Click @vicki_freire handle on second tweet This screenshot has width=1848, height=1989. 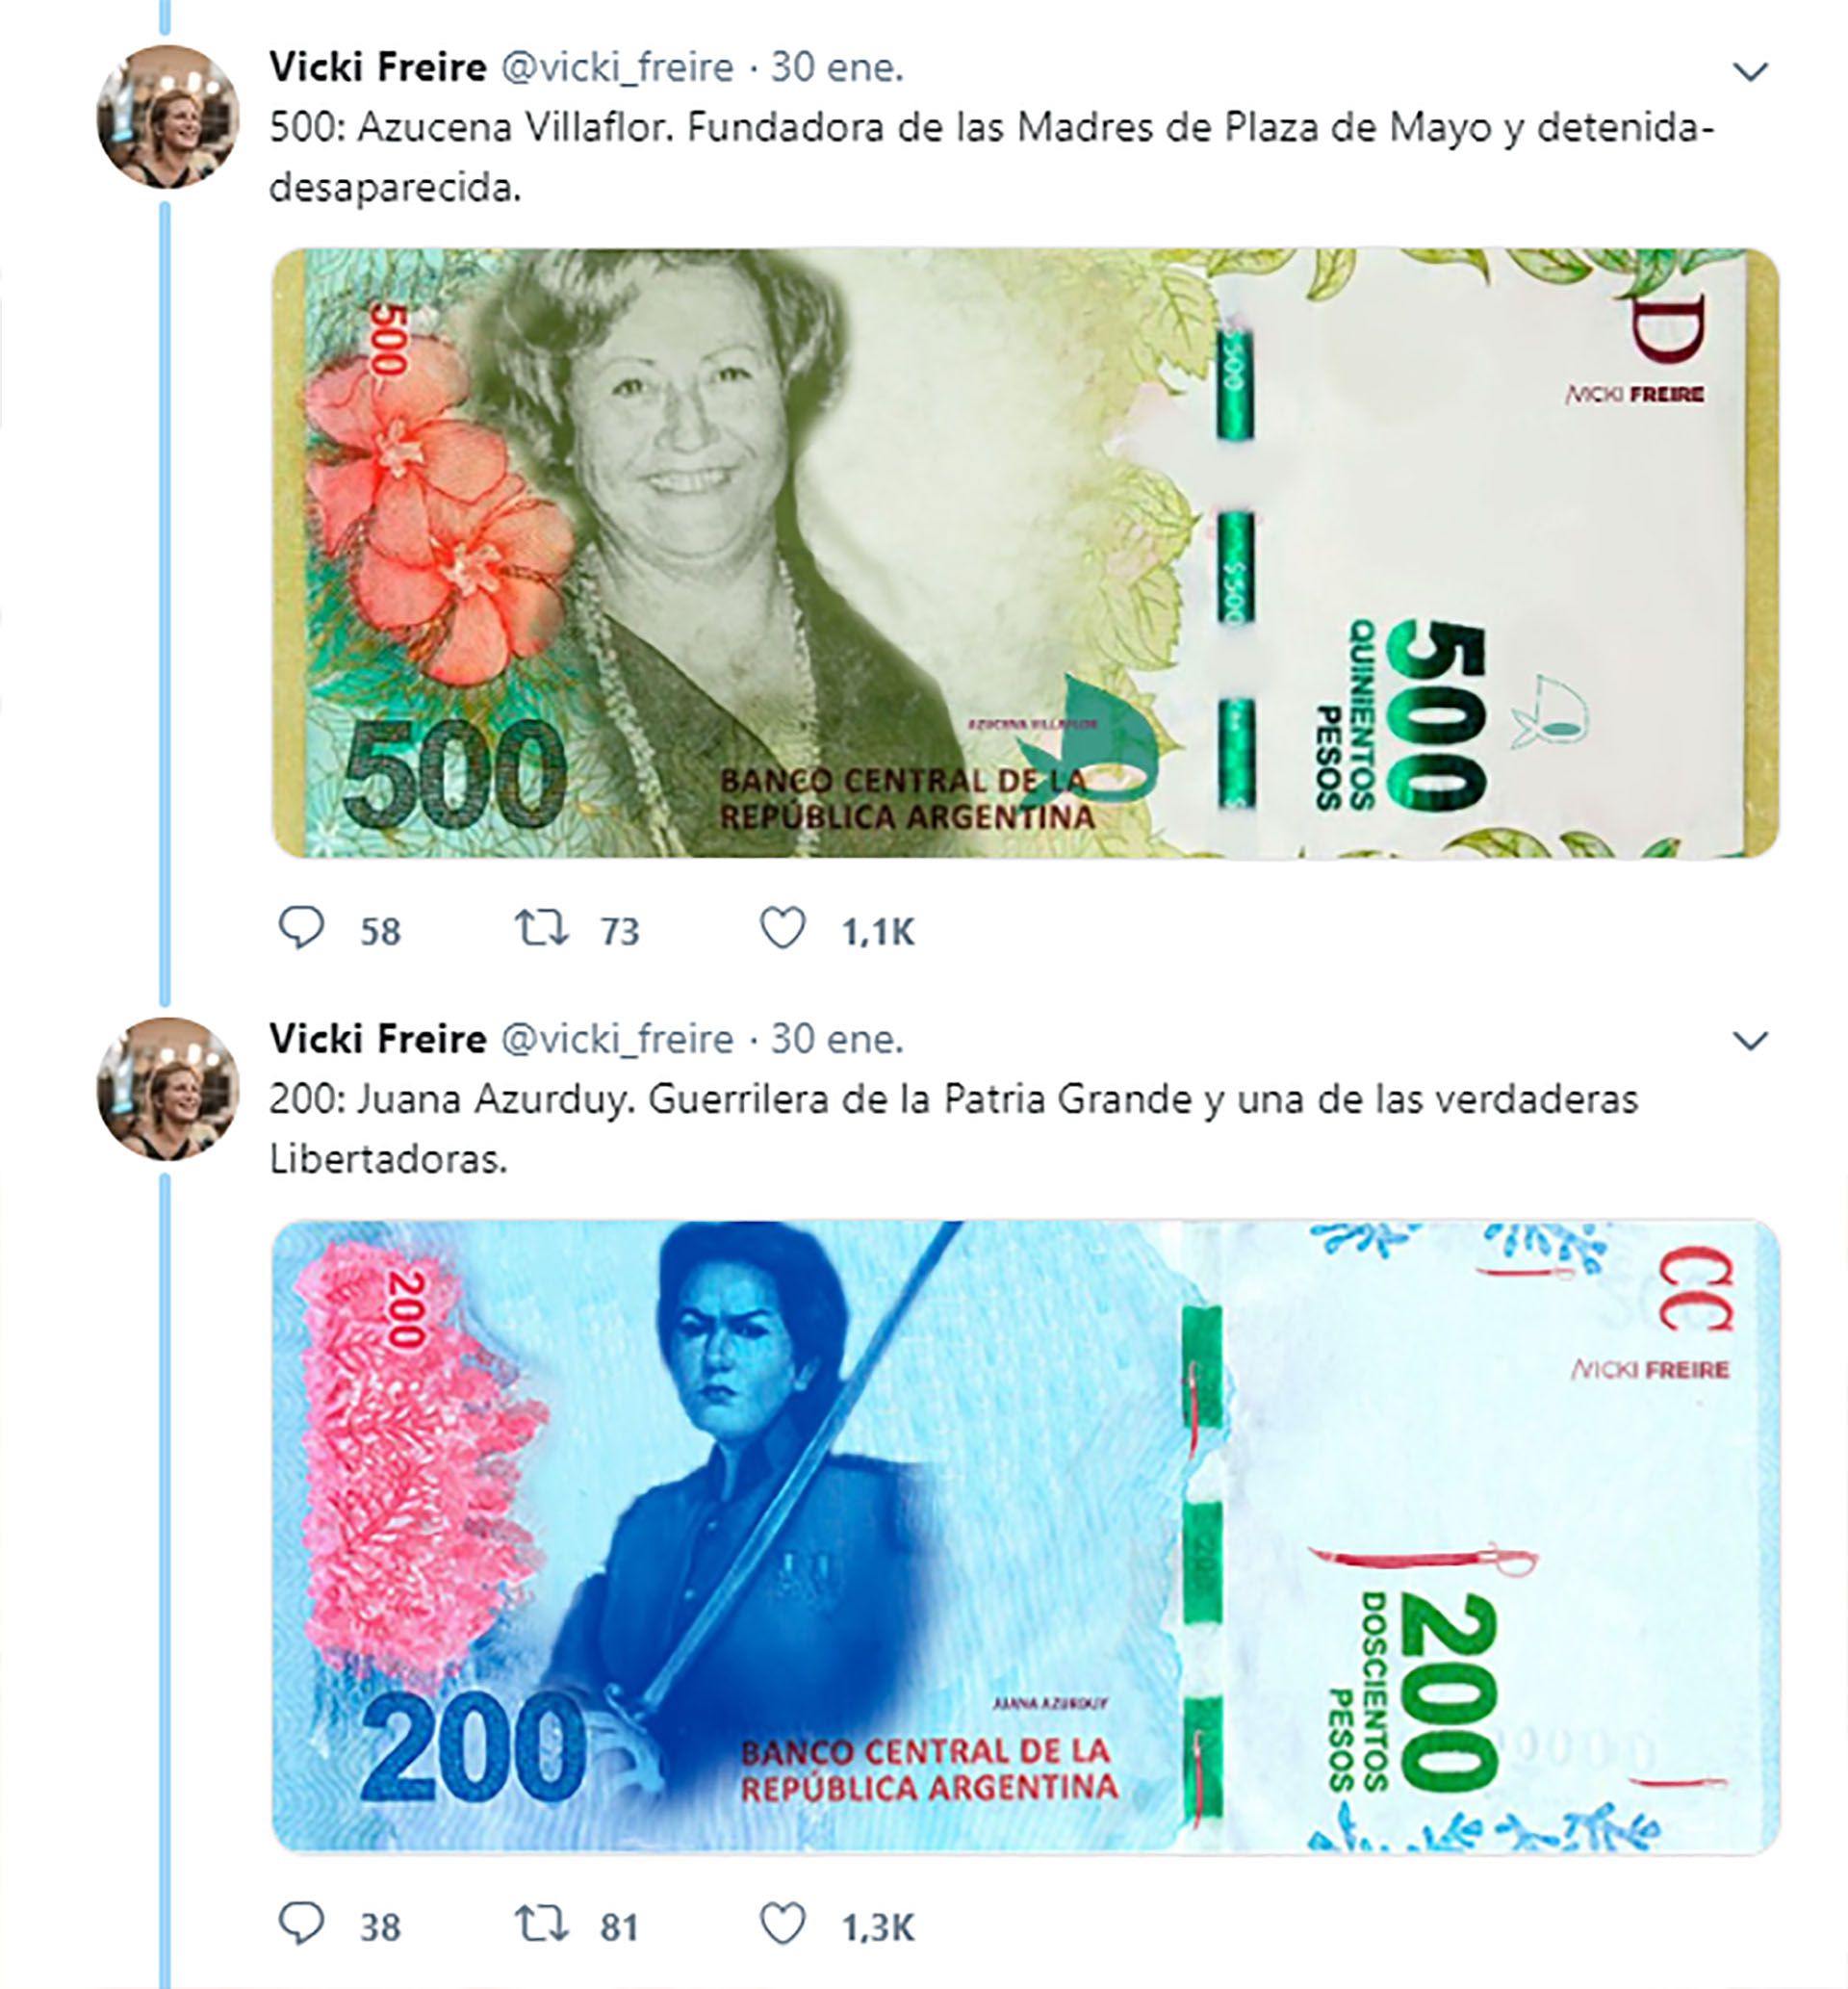pos(617,1039)
